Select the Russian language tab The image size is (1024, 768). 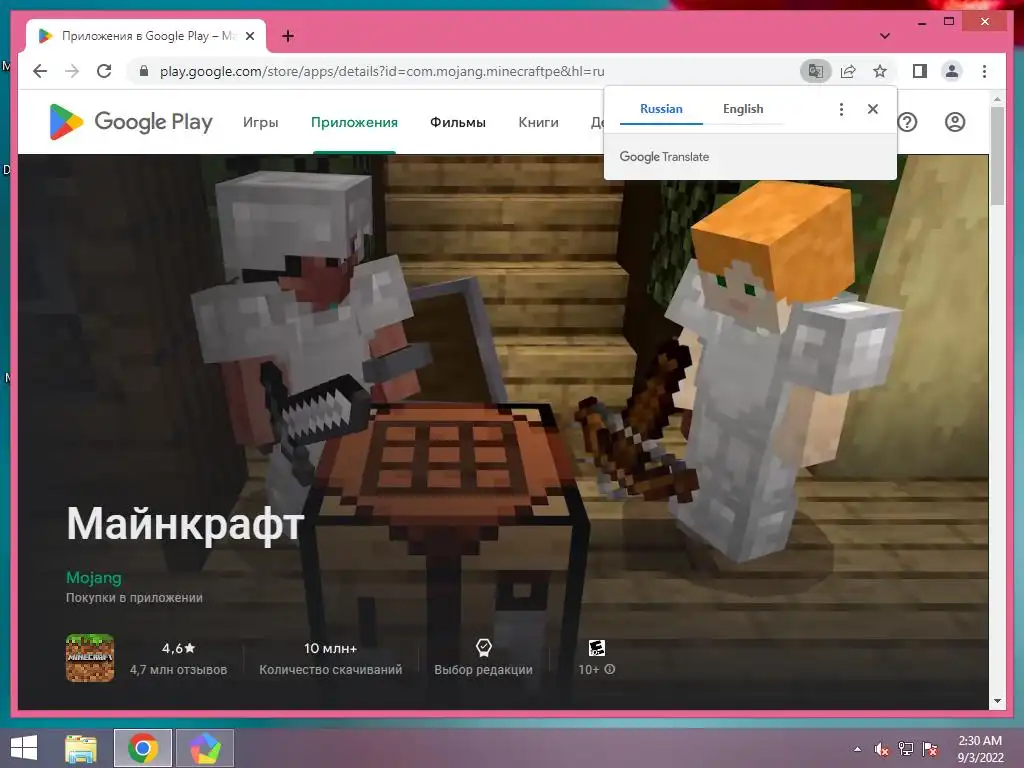(x=661, y=109)
